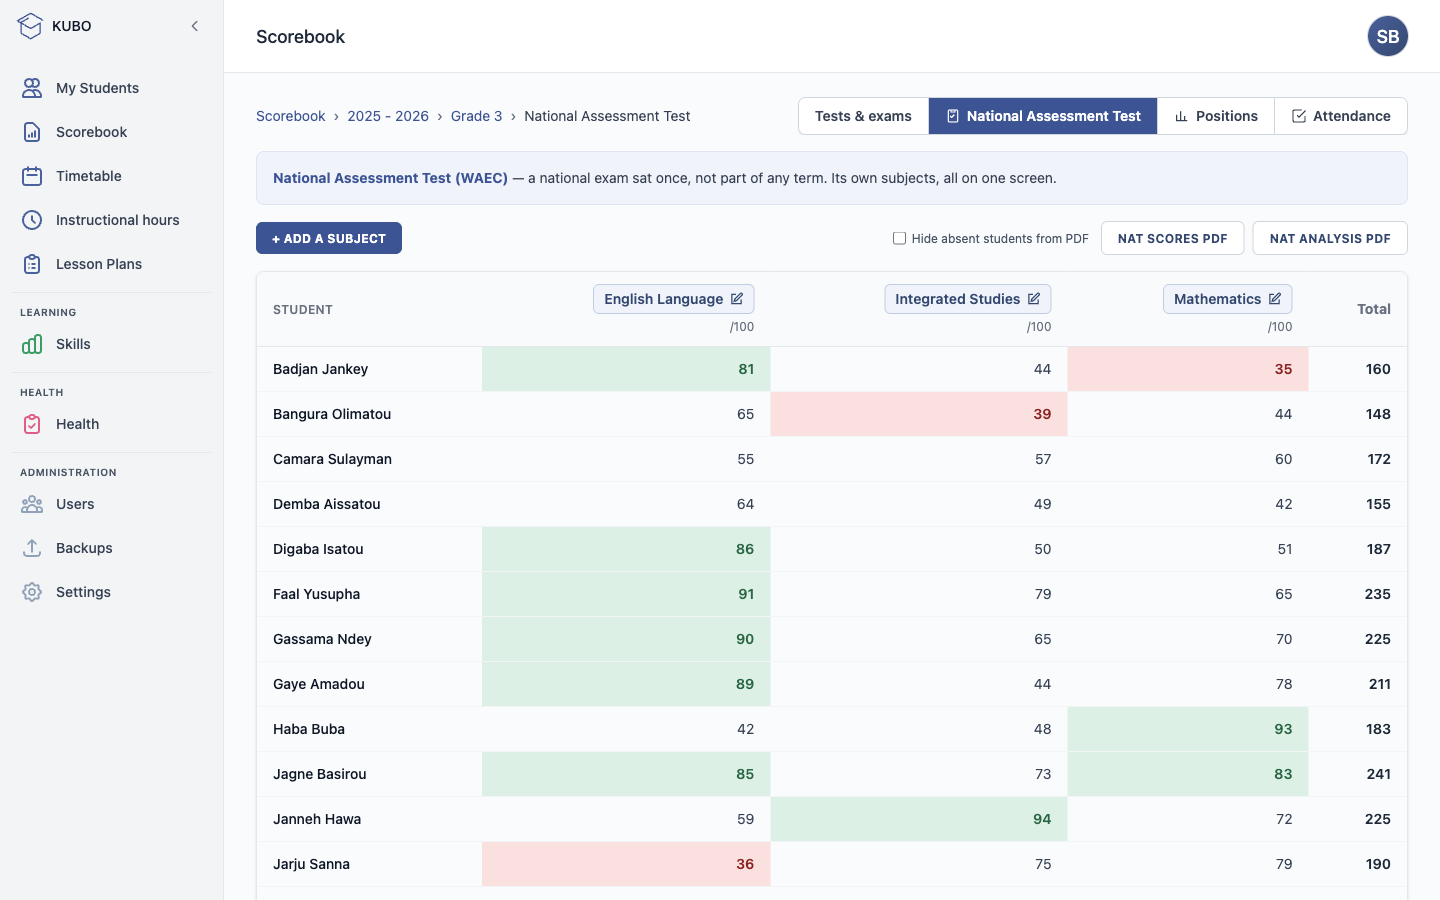Image resolution: width=1440 pixels, height=900 pixels.
Task: Open the Instructional hours clock icon
Action: (32, 220)
